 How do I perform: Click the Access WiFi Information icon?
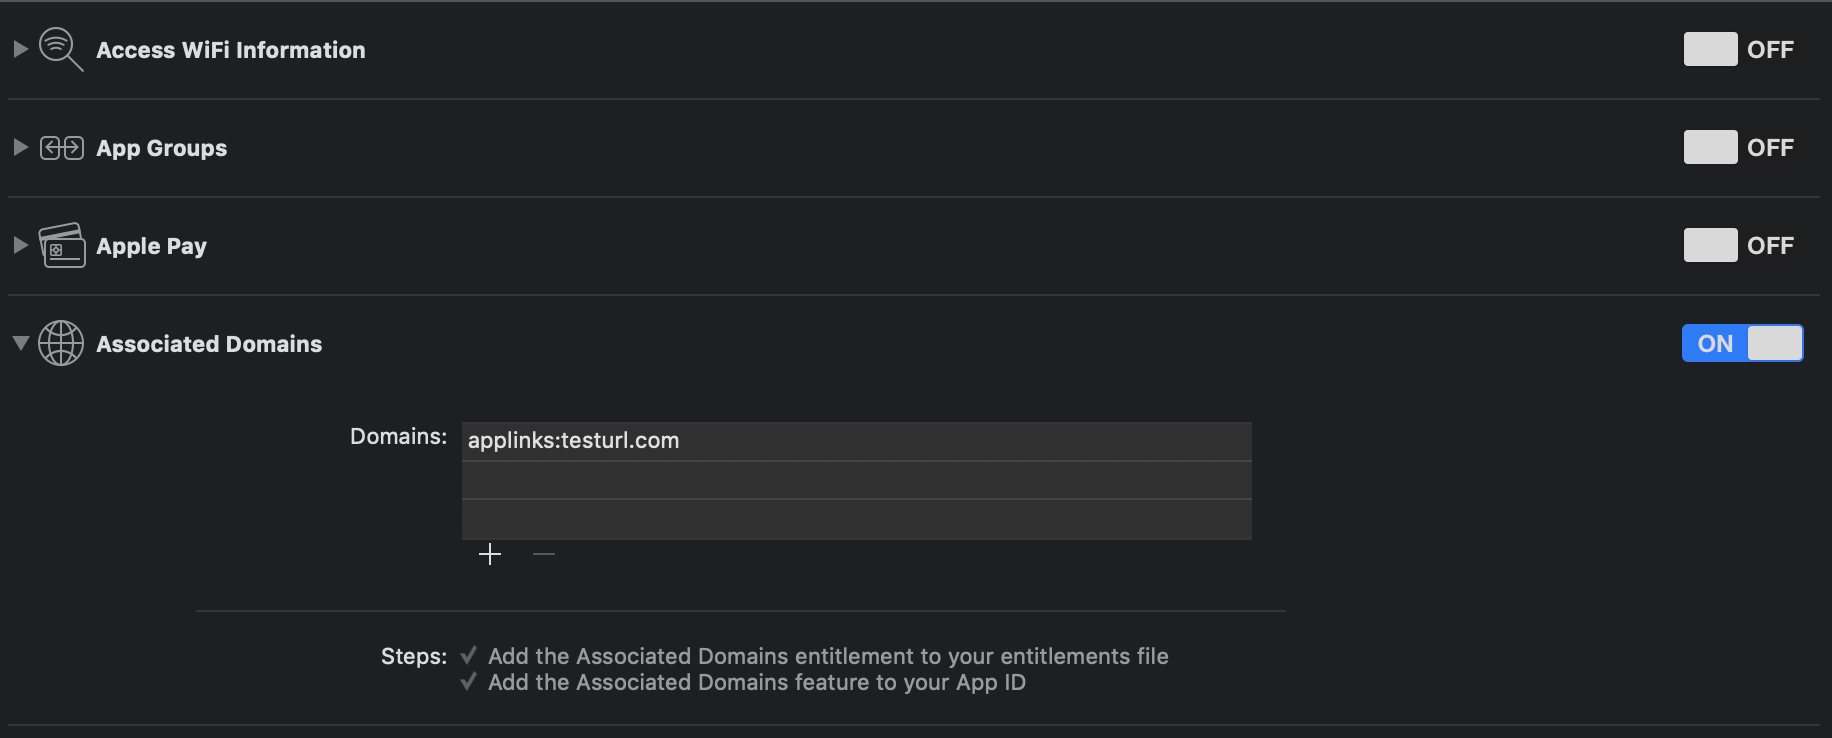60,49
